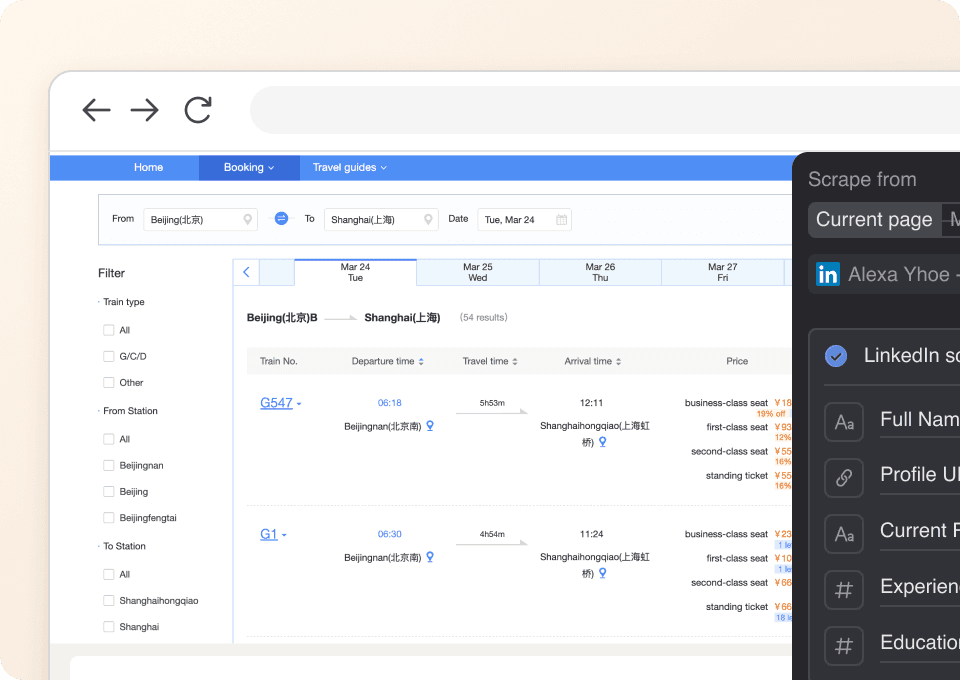The height and width of the screenshot is (680, 960).
Task: Open the Booking dropdown menu
Action: coord(248,168)
